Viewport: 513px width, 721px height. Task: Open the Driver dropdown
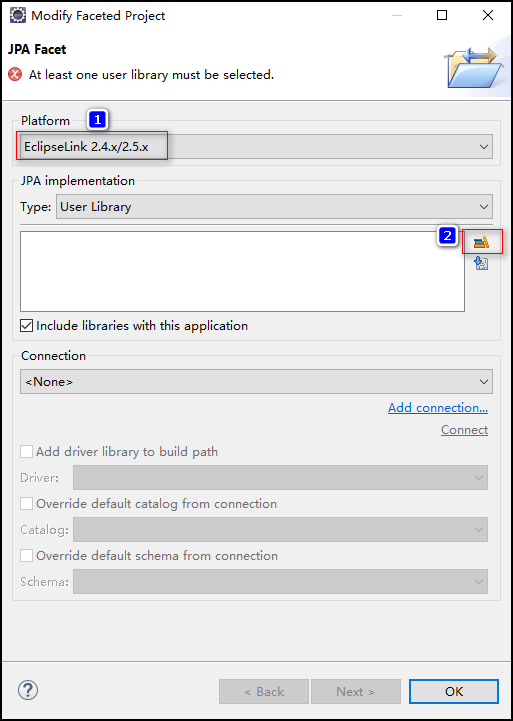[x=280, y=477]
